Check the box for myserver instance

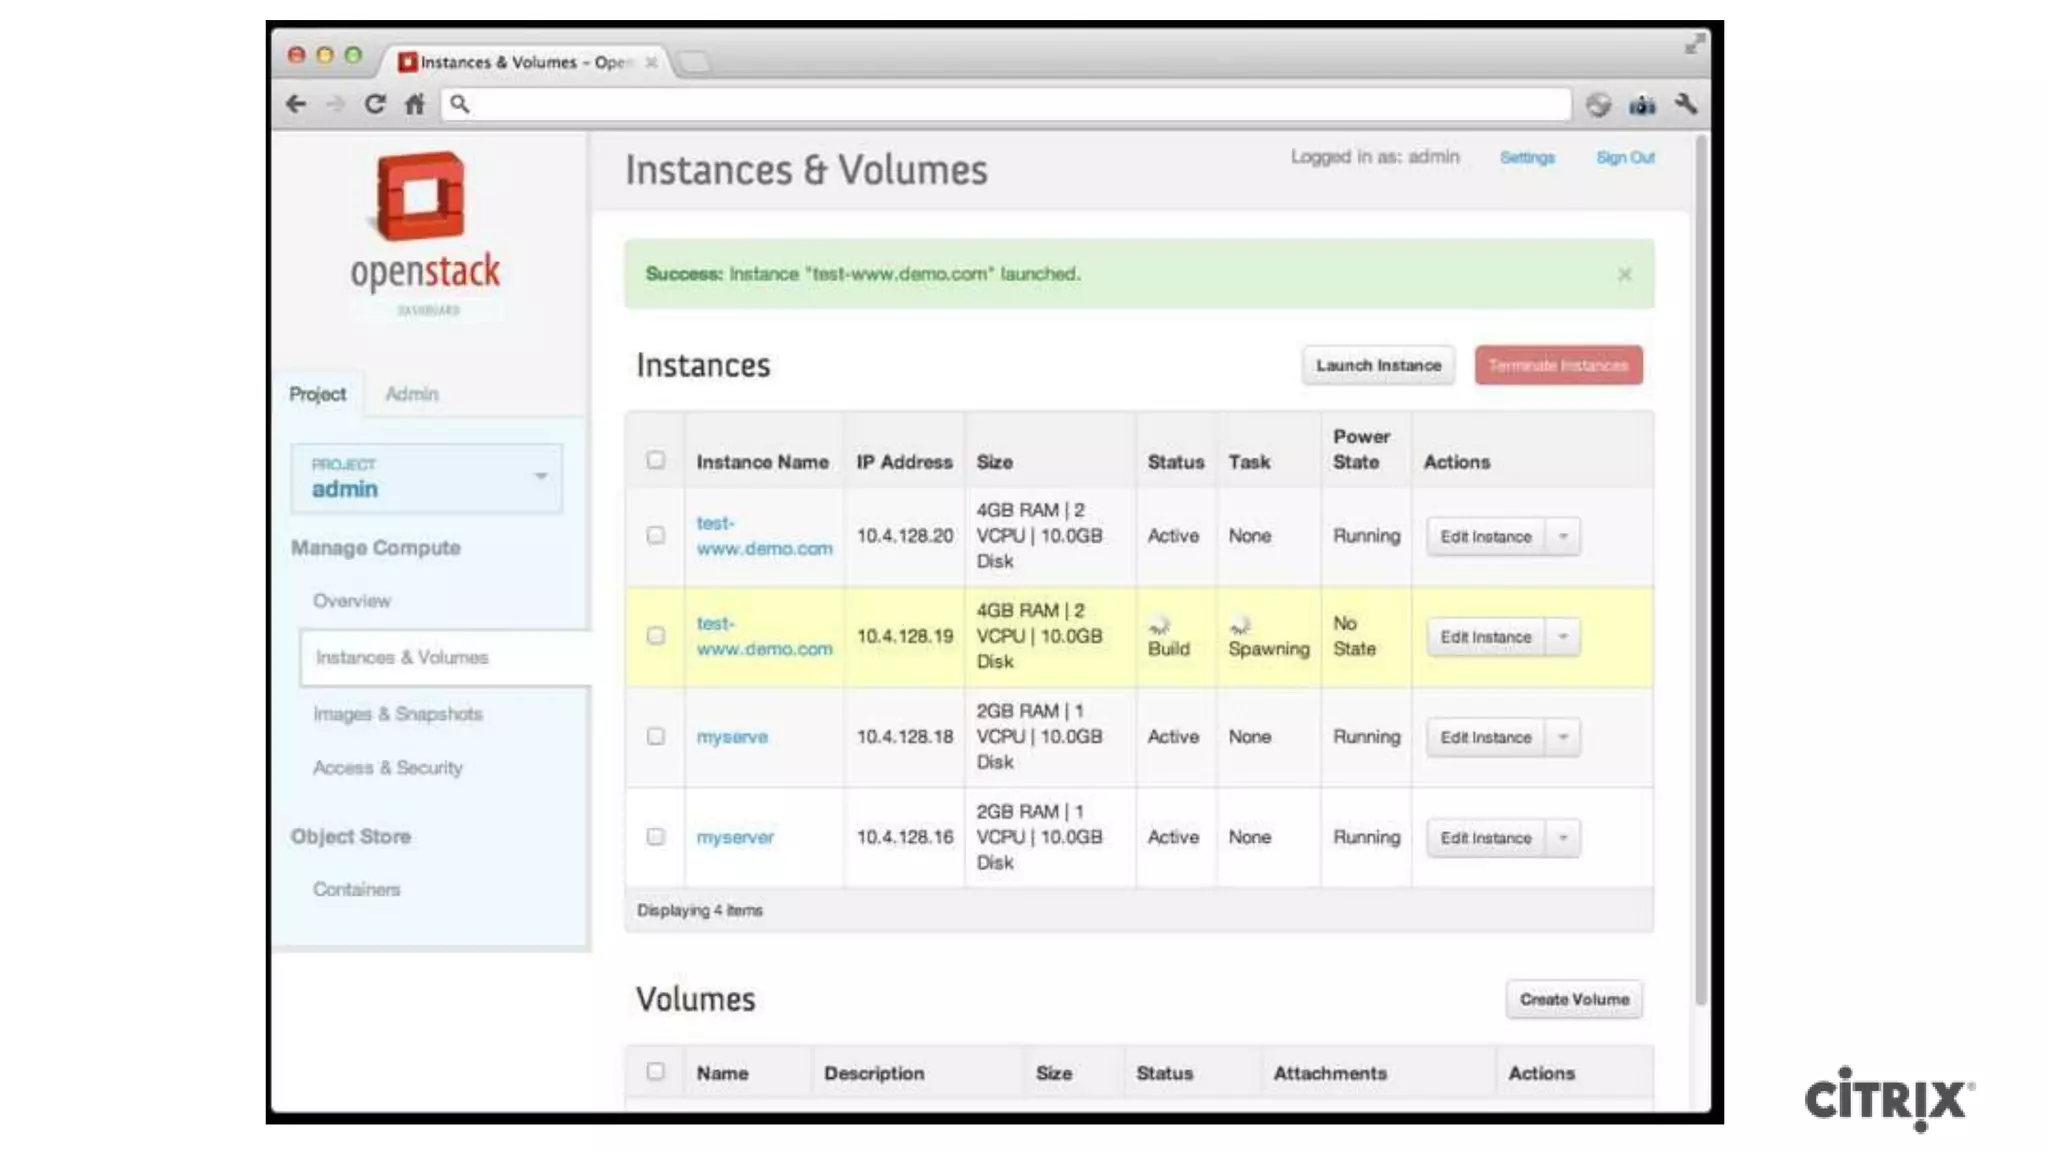655,837
